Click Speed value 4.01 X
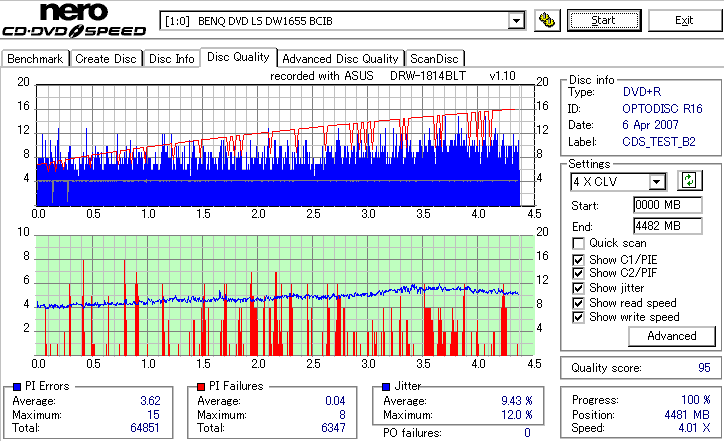The image size is (724, 441). click(x=694, y=428)
